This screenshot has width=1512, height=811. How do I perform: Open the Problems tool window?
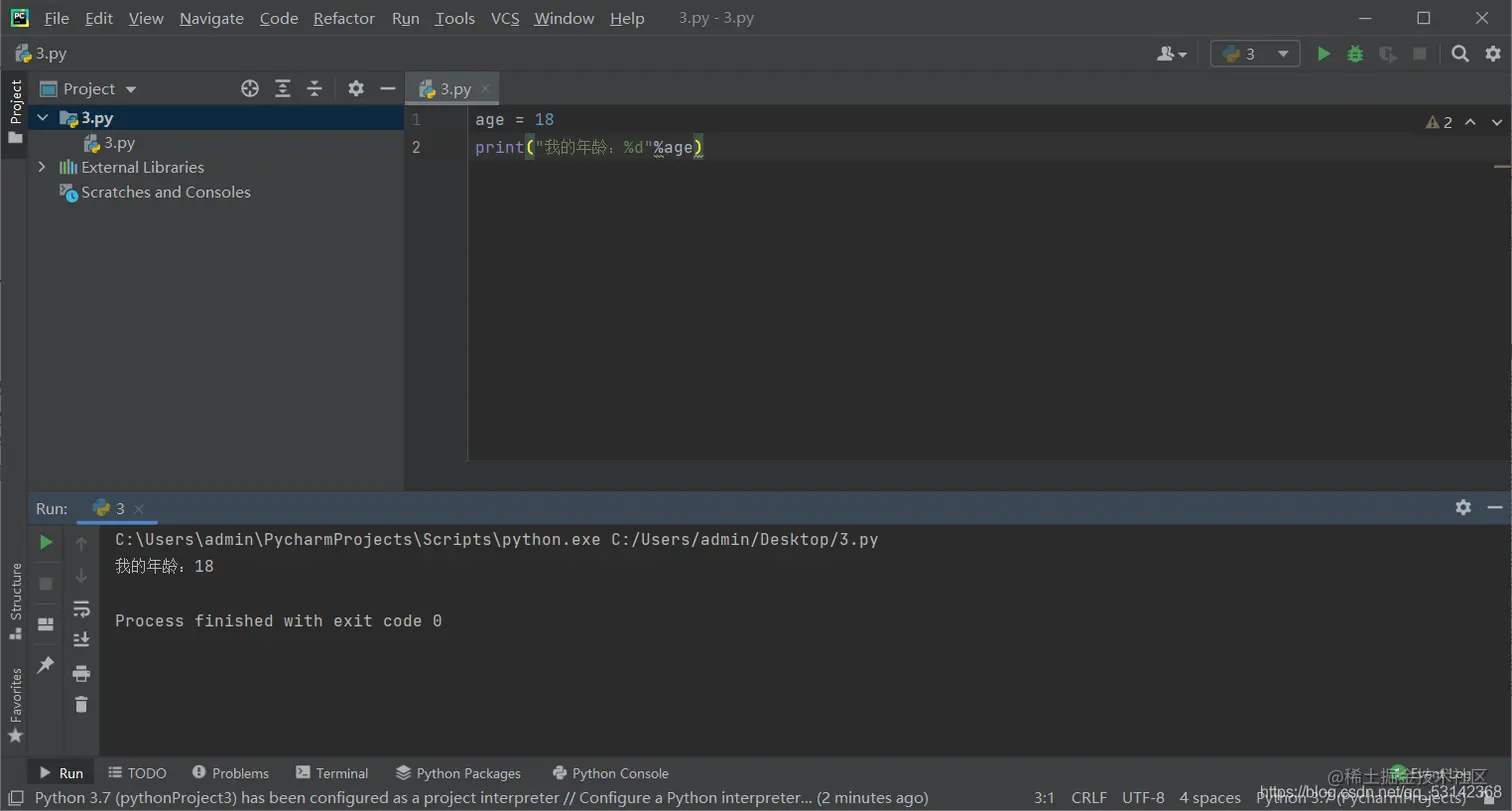(x=231, y=773)
